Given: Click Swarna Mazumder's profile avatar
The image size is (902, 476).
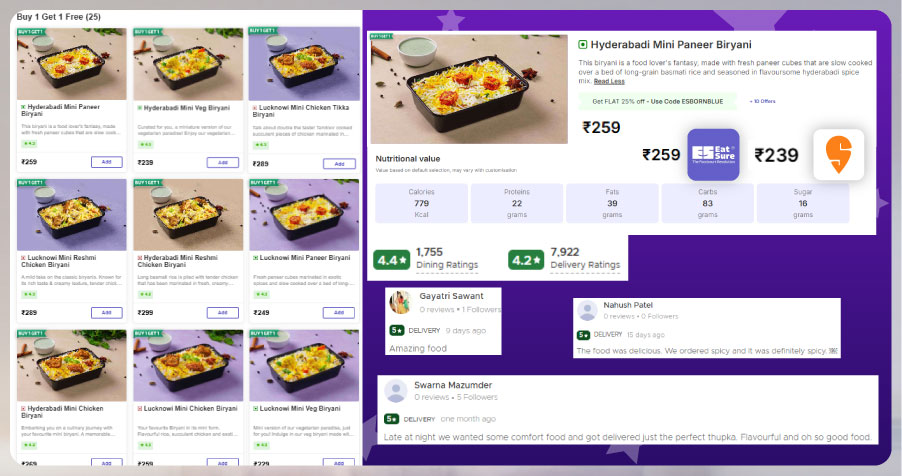Looking at the screenshot, I should tap(396, 391).
